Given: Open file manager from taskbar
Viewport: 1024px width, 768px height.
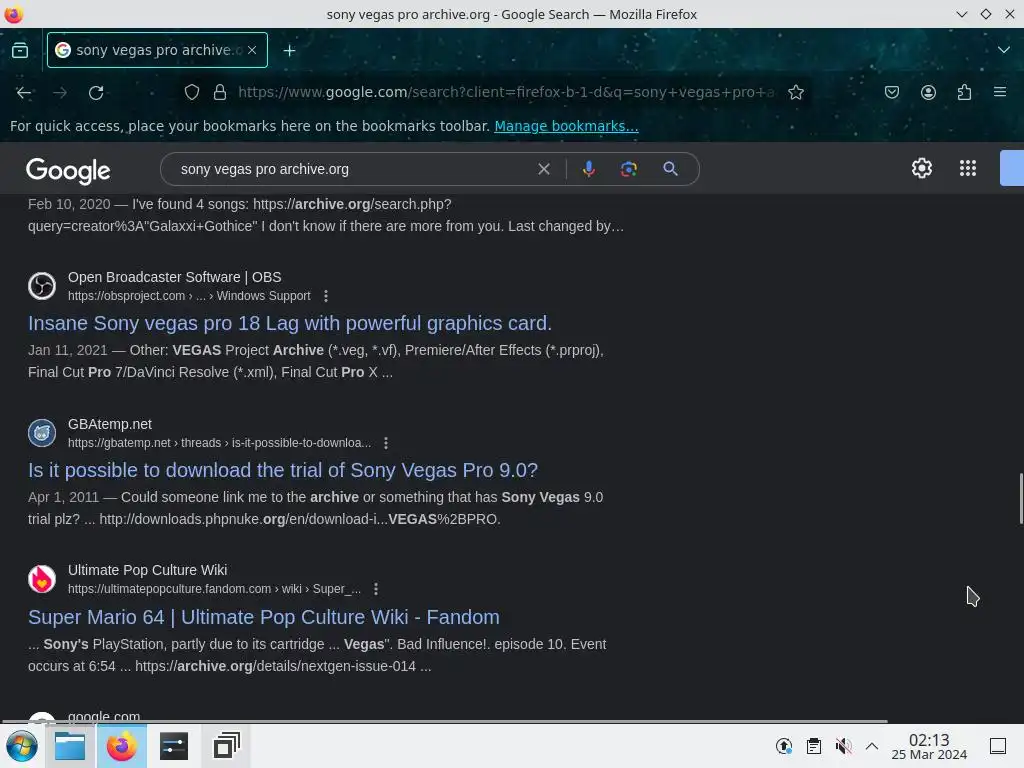Looking at the screenshot, I should pos(70,746).
